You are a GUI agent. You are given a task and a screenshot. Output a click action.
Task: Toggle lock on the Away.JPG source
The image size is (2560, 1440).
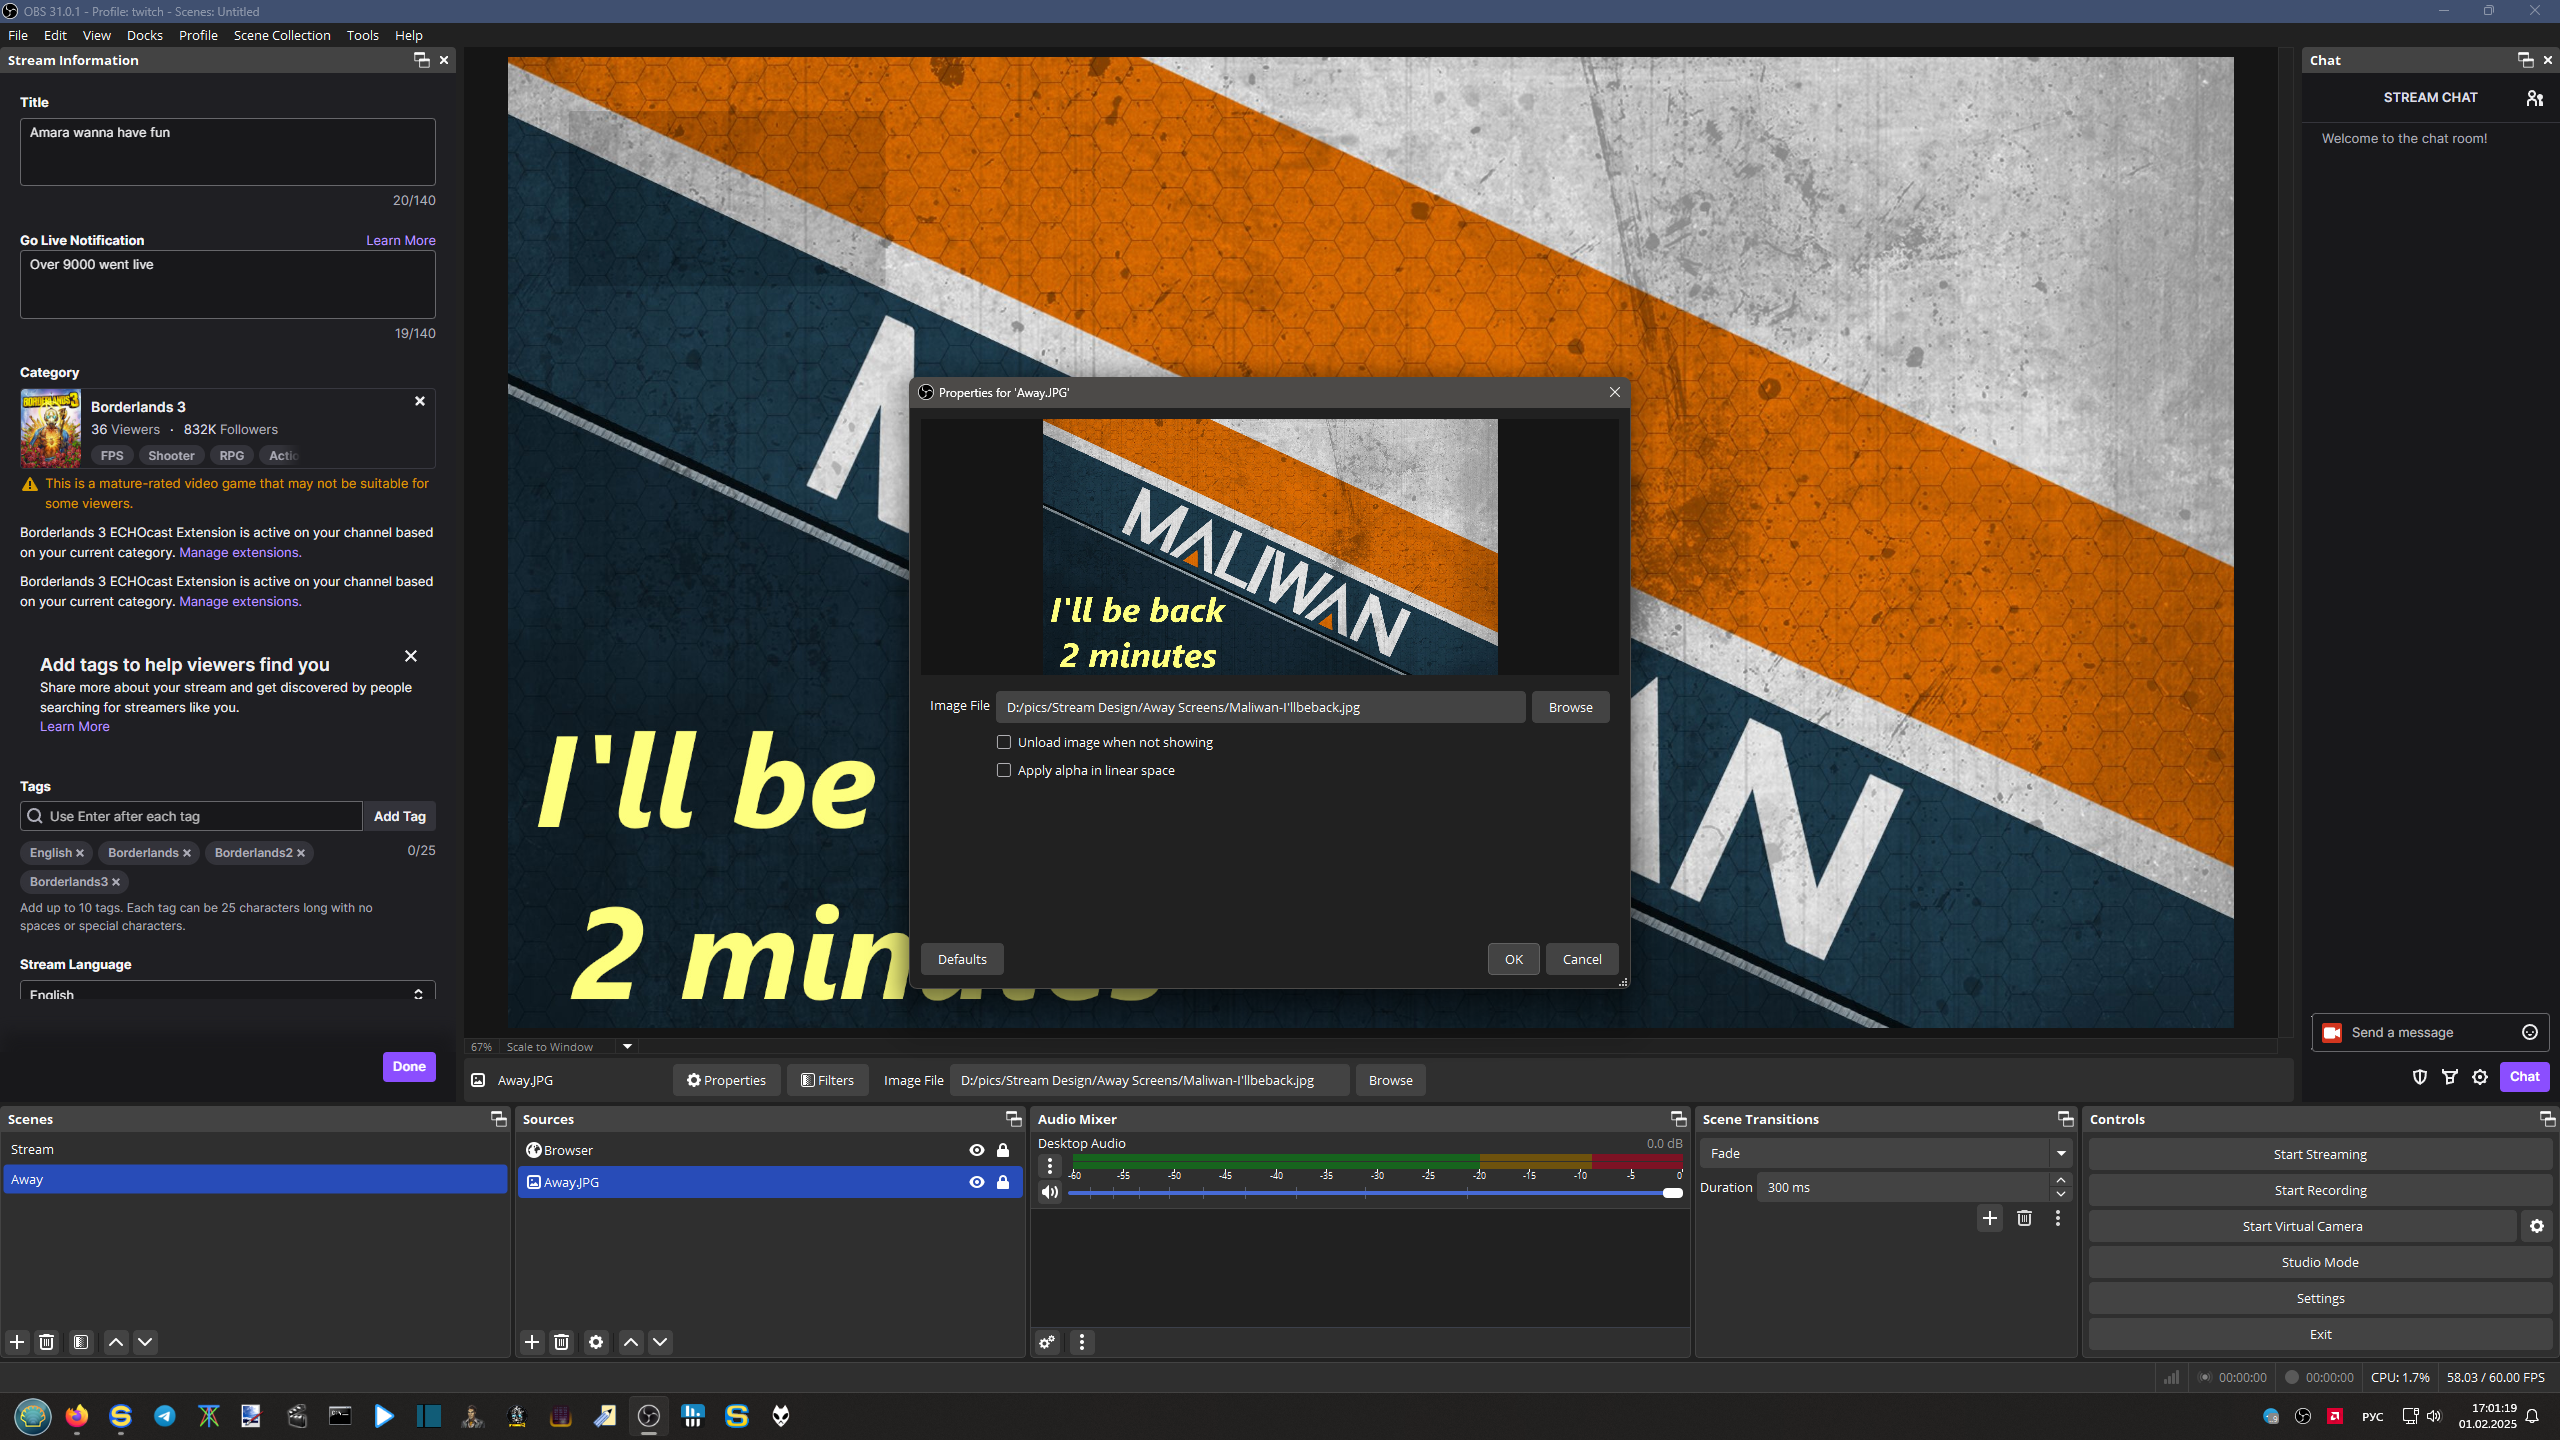tap(1003, 1182)
